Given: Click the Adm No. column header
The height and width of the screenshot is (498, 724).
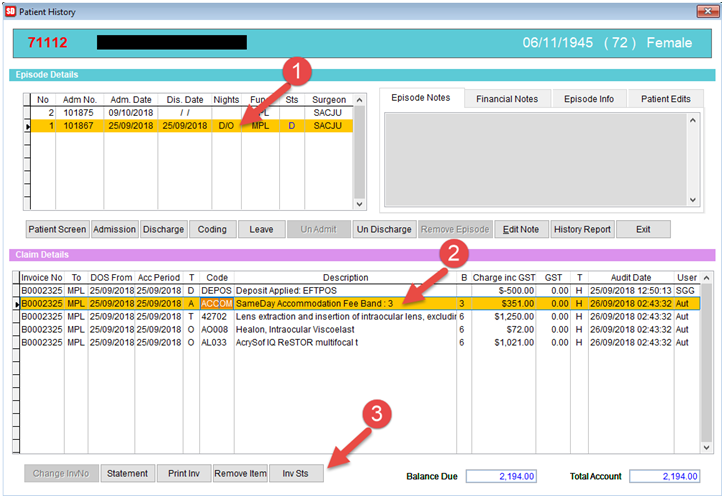Looking at the screenshot, I should [79, 100].
